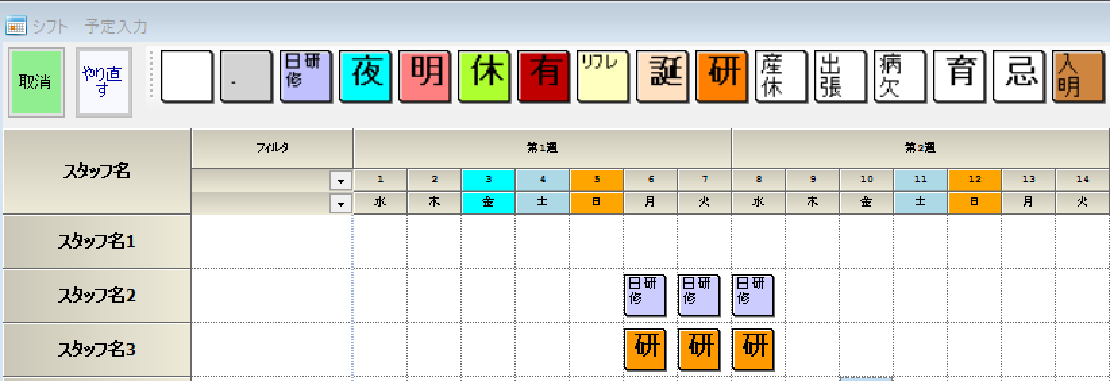Select 日研修 entry on day 6 for スタッフ名2

coord(645,295)
